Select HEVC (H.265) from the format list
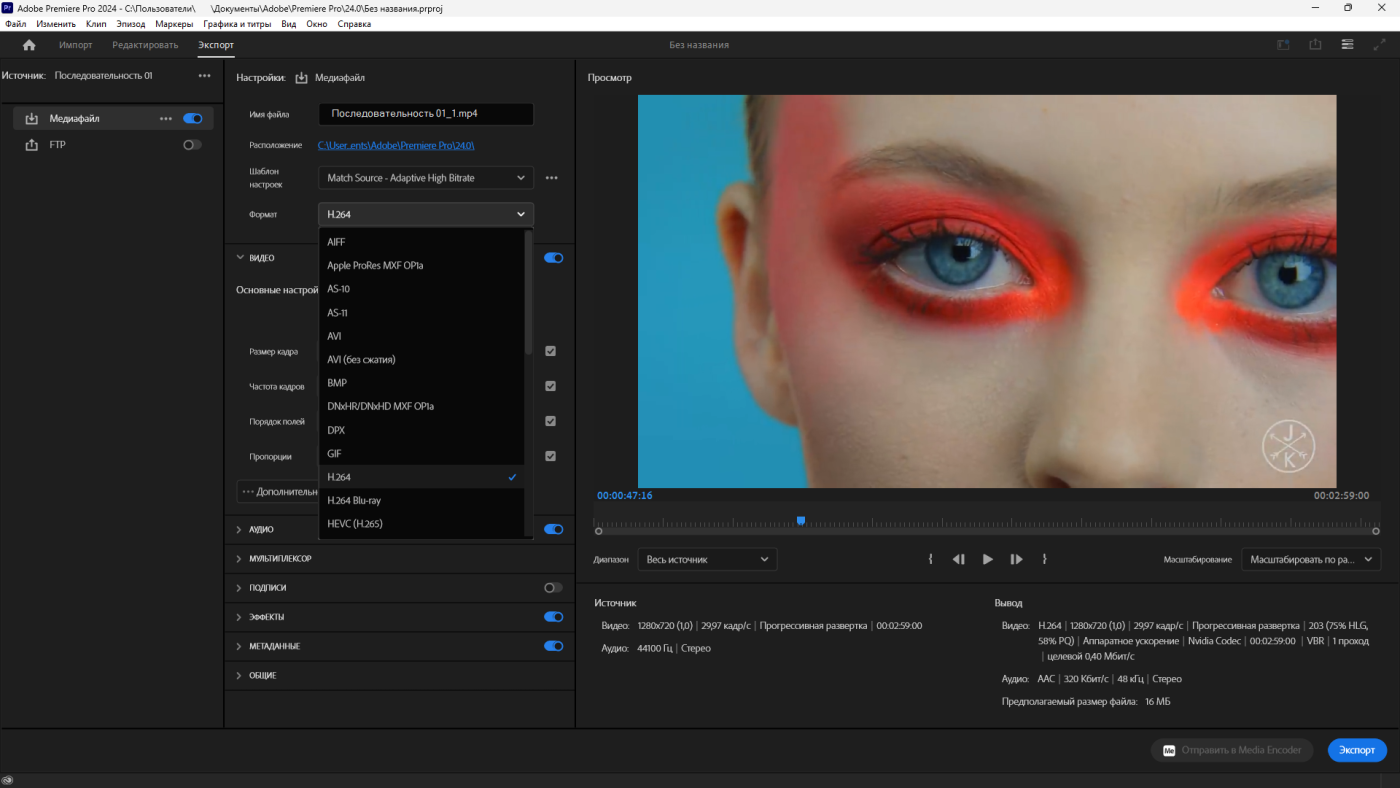This screenshot has width=1400, height=788. pos(355,524)
